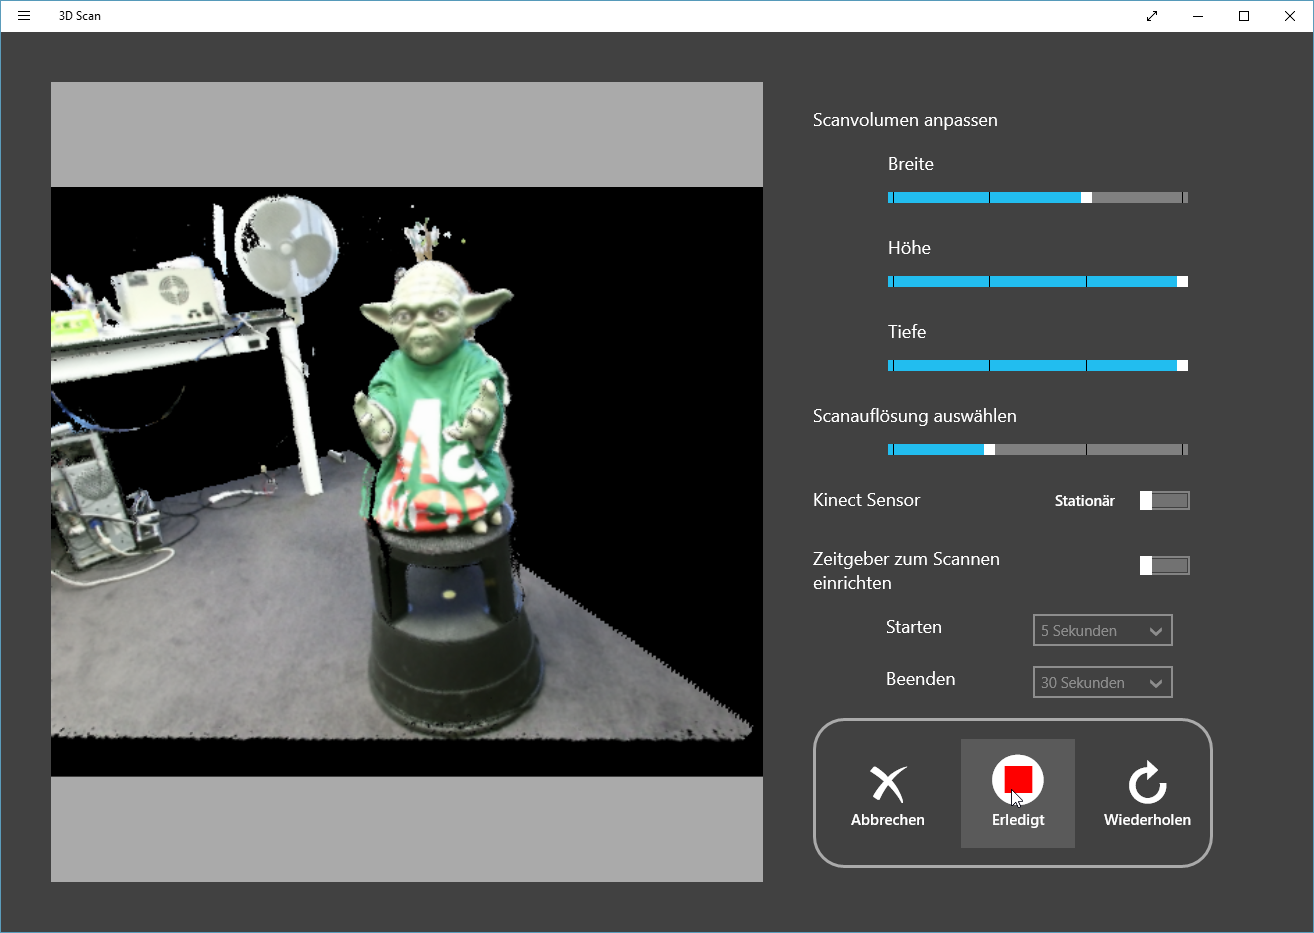Open the Beenden 30 Sekunden dropdown
This screenshot has height=933, width=1314.
1102,683
